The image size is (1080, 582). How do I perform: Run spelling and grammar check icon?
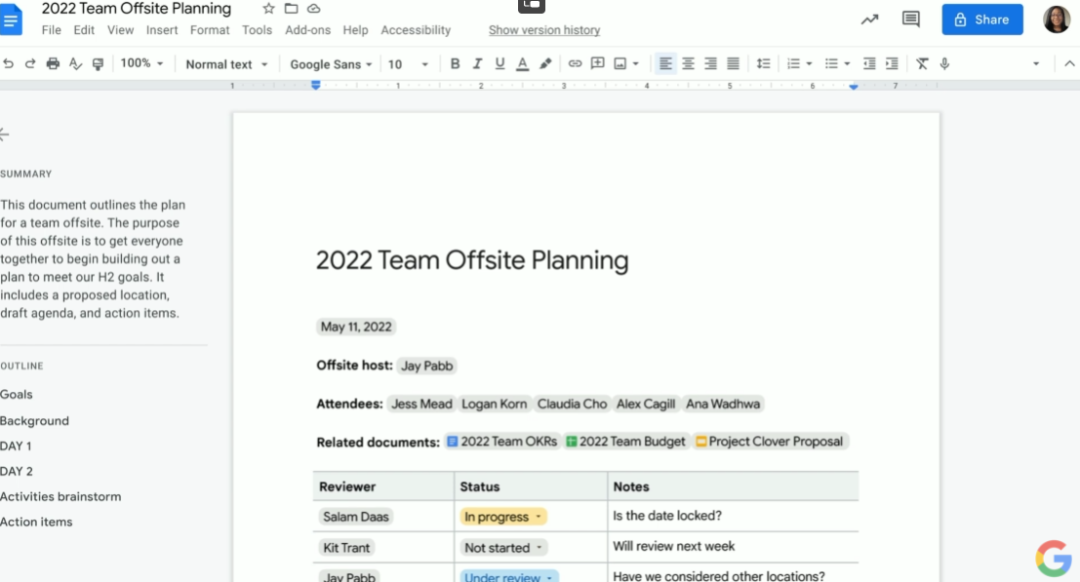(76, 64)
